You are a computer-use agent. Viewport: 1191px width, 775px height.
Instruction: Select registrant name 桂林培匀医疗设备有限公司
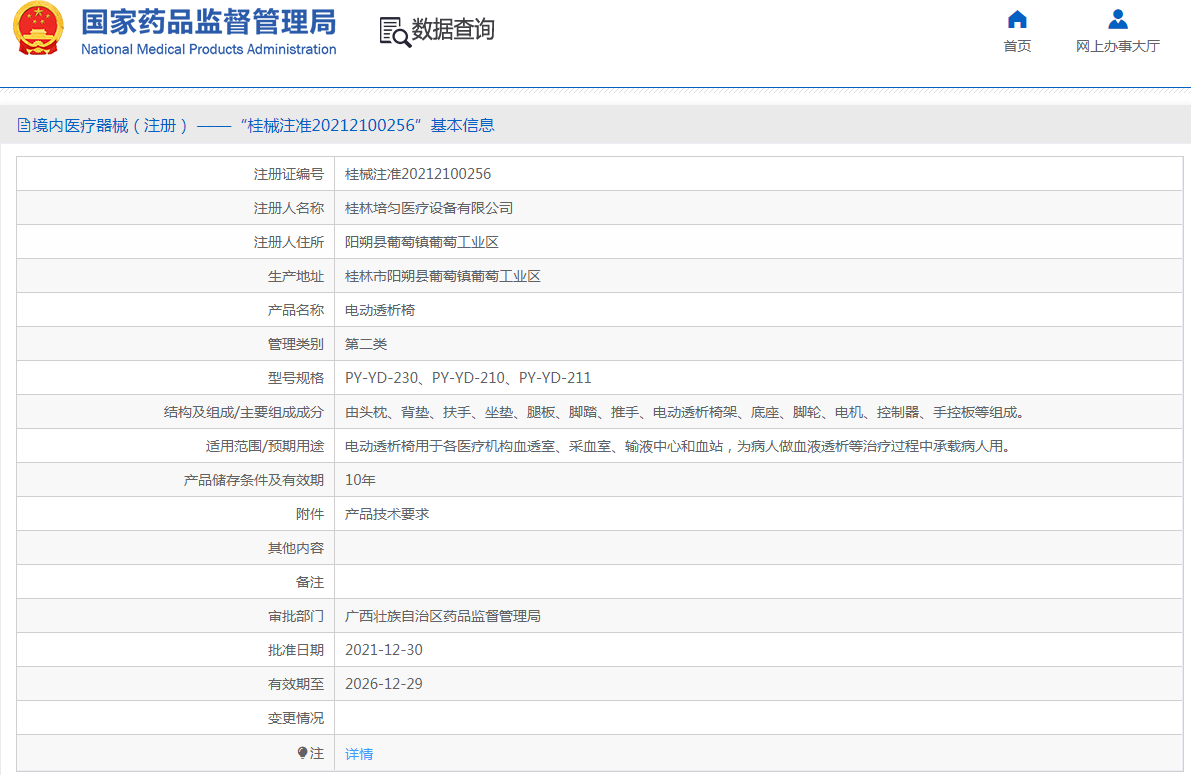click(x=429, y=208)
